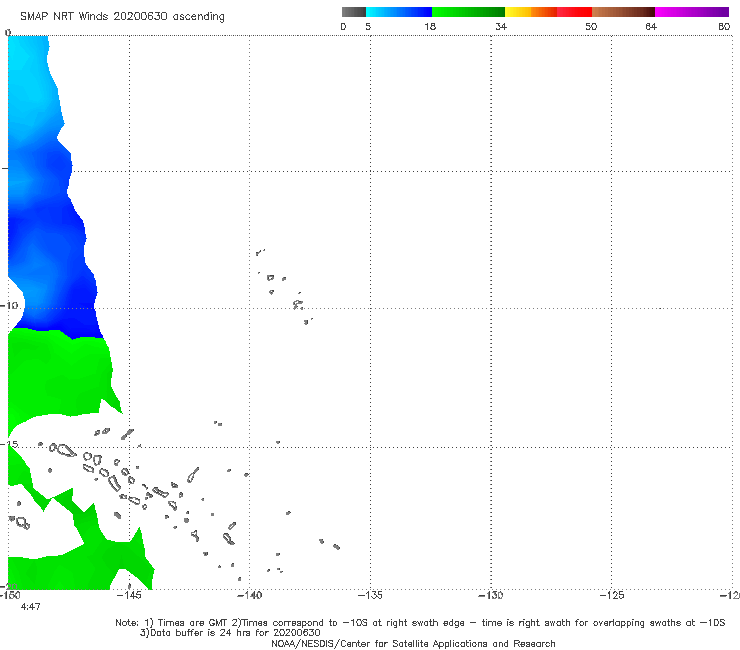Click the gray 0-5 segment of colorbar
Image resolution: width=740 pixels, height=650 pixels.
click(353, 12)
